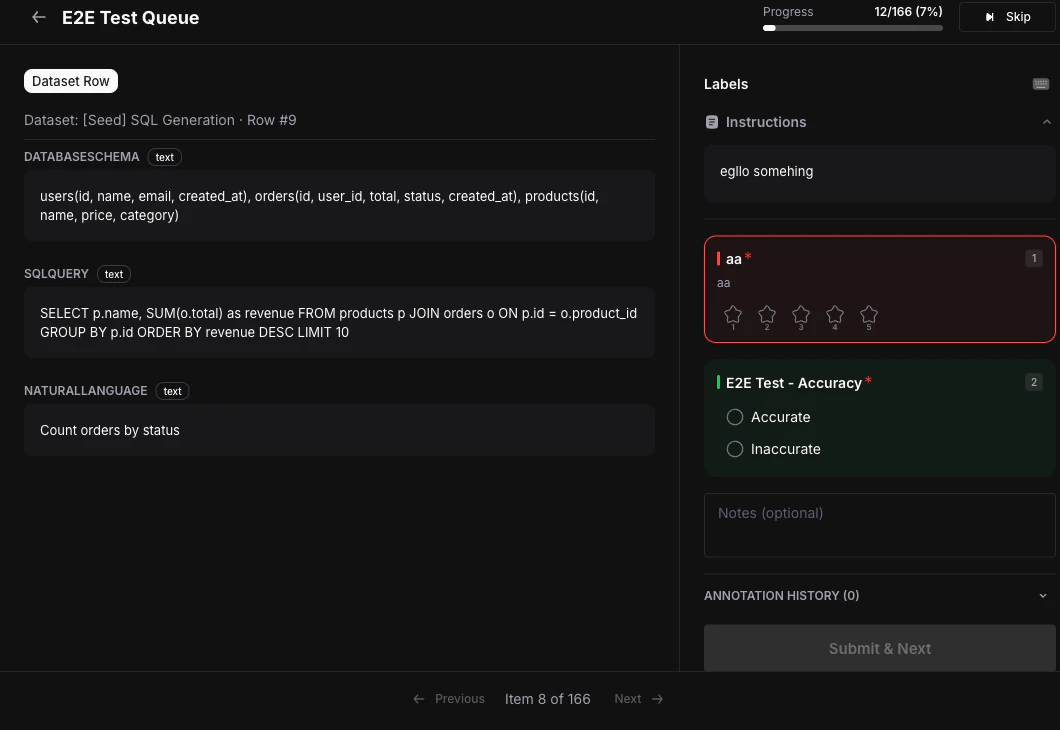Select the Inaccurate radio button
This screenshot has height=730, width=1060.
pos(735,449)
